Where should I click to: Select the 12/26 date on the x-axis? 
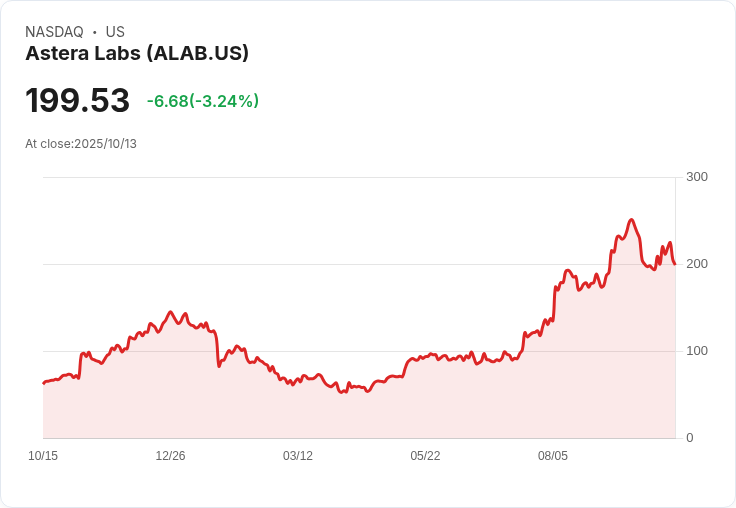pos(170,456)
